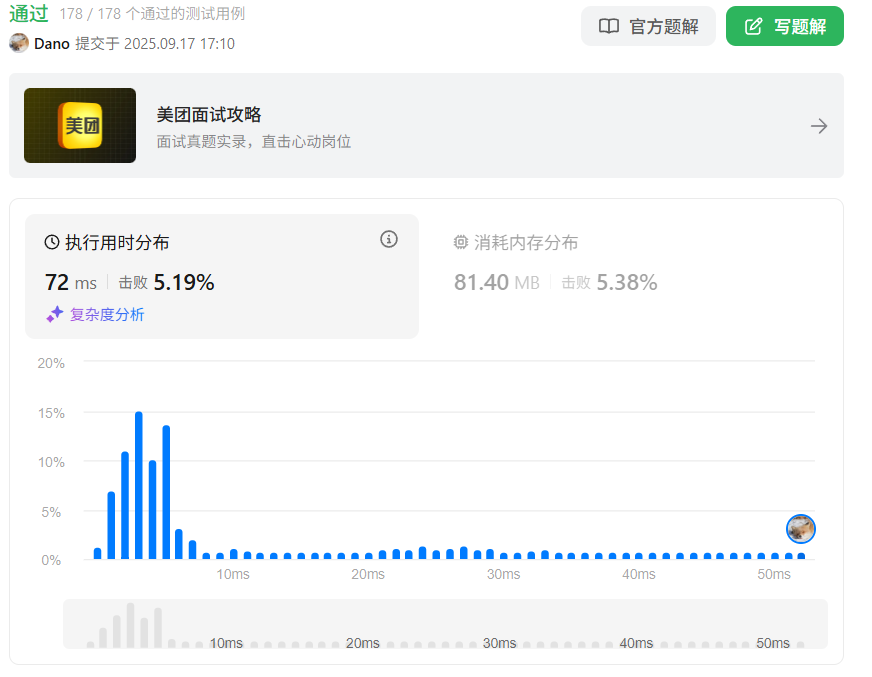Click the Meituan logo thumbnail
Viewport: 872px width, 677px height.
coord(80,126)
